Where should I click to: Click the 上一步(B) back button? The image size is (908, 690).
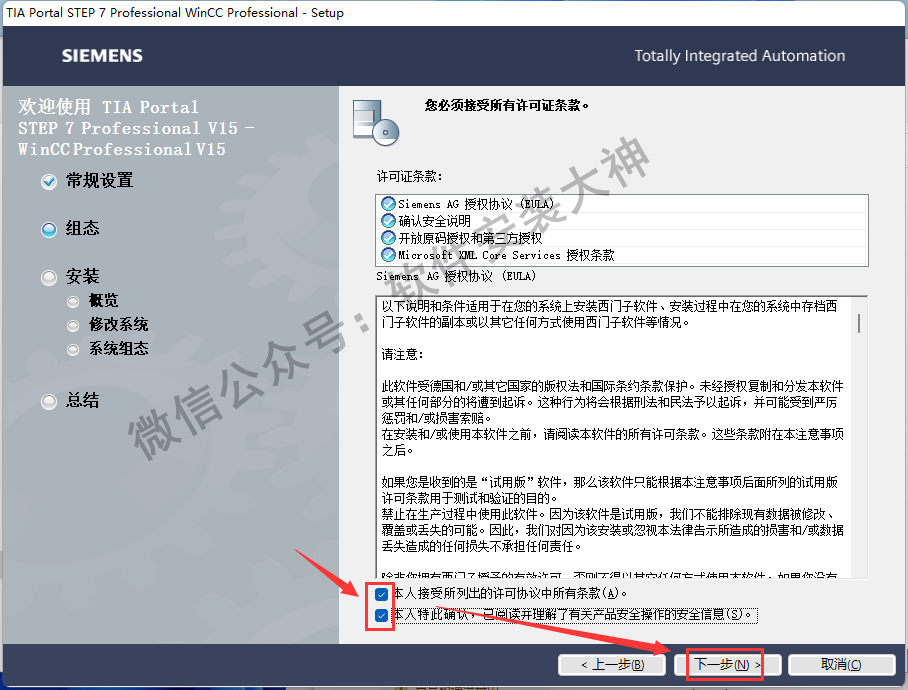coord(612,665)
